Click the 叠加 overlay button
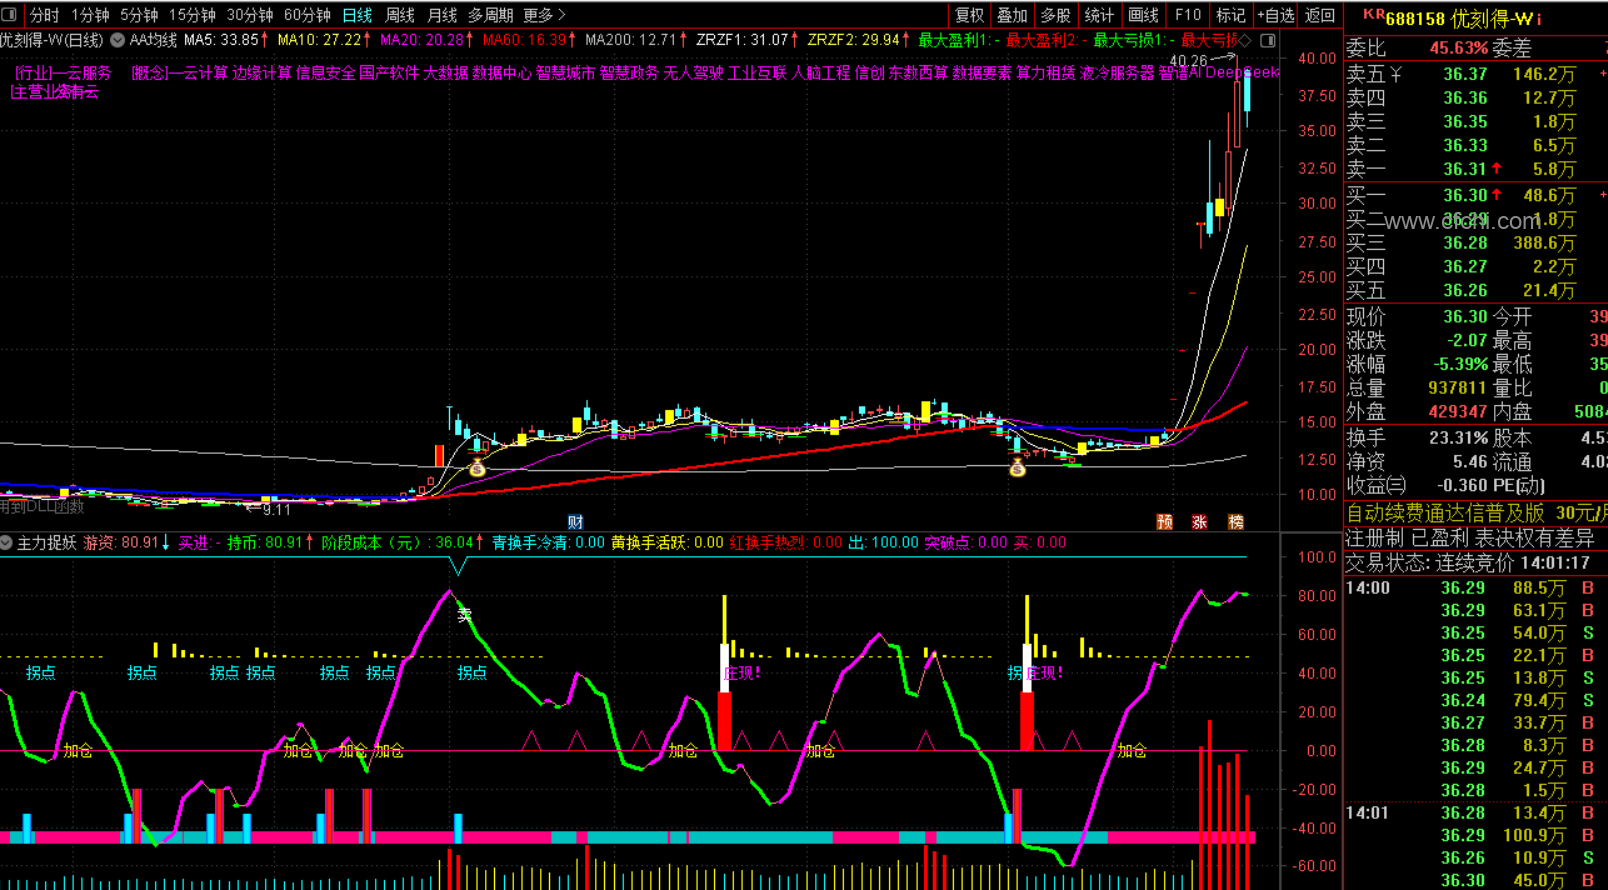Viewport: 1608px width, 890px height. [1012, 15]
